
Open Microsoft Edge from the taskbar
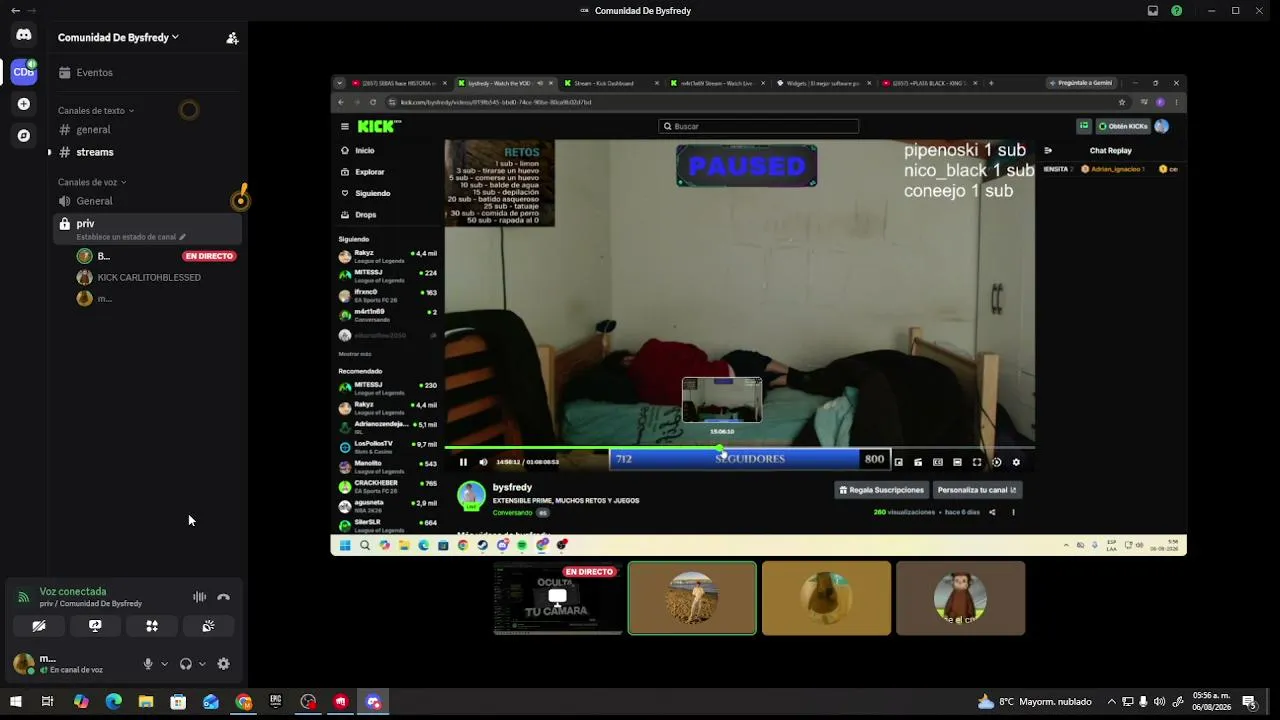pos(113,702)
